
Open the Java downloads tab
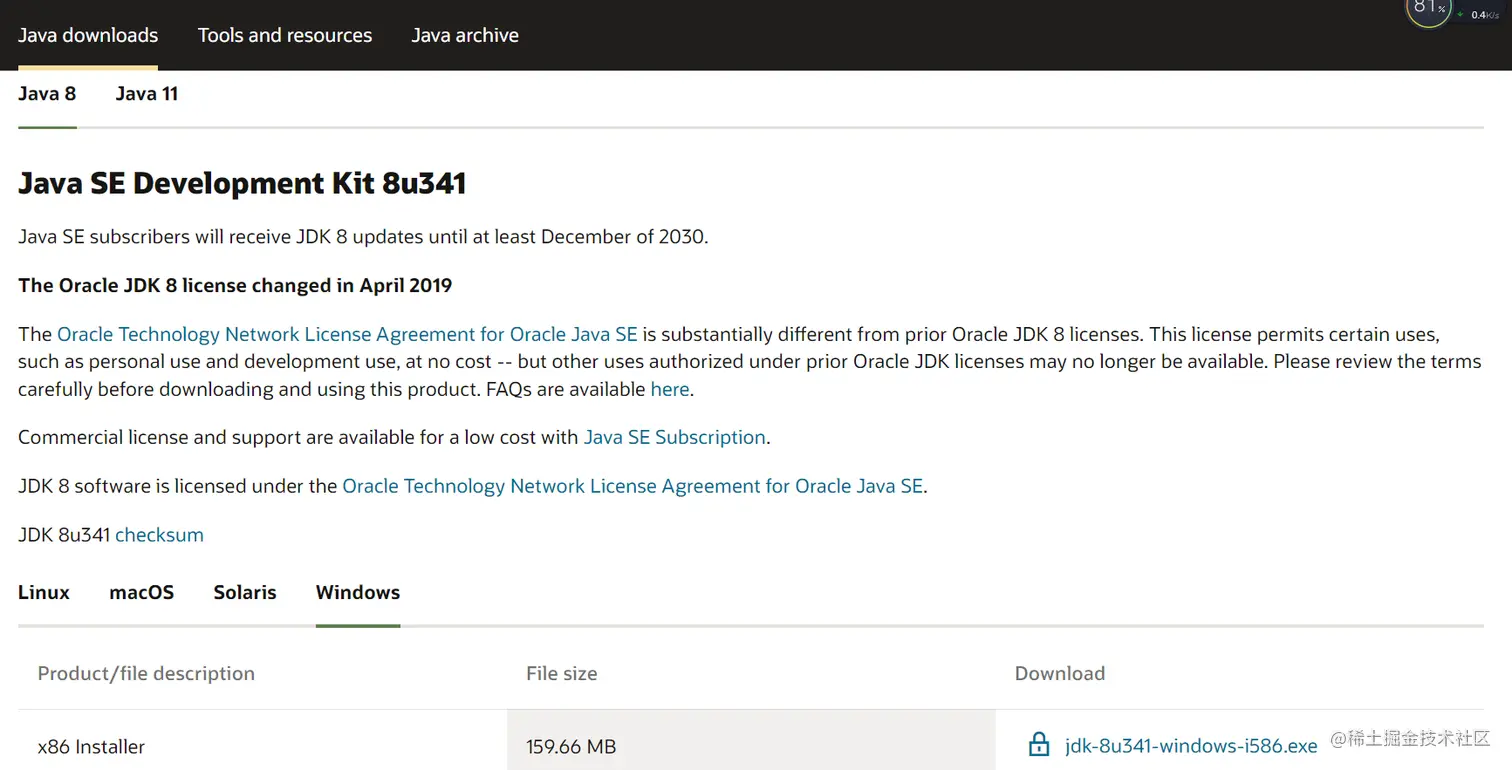pos(88,35)
